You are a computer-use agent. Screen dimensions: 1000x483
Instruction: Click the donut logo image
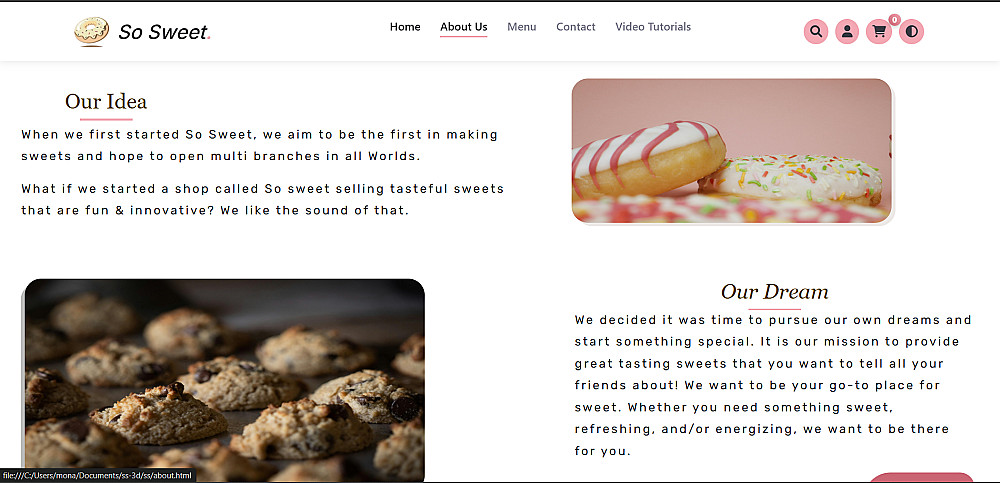point(91,32)
